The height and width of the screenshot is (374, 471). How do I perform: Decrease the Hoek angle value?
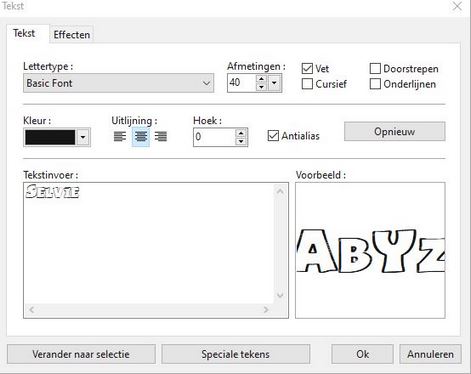coord(241,141)
